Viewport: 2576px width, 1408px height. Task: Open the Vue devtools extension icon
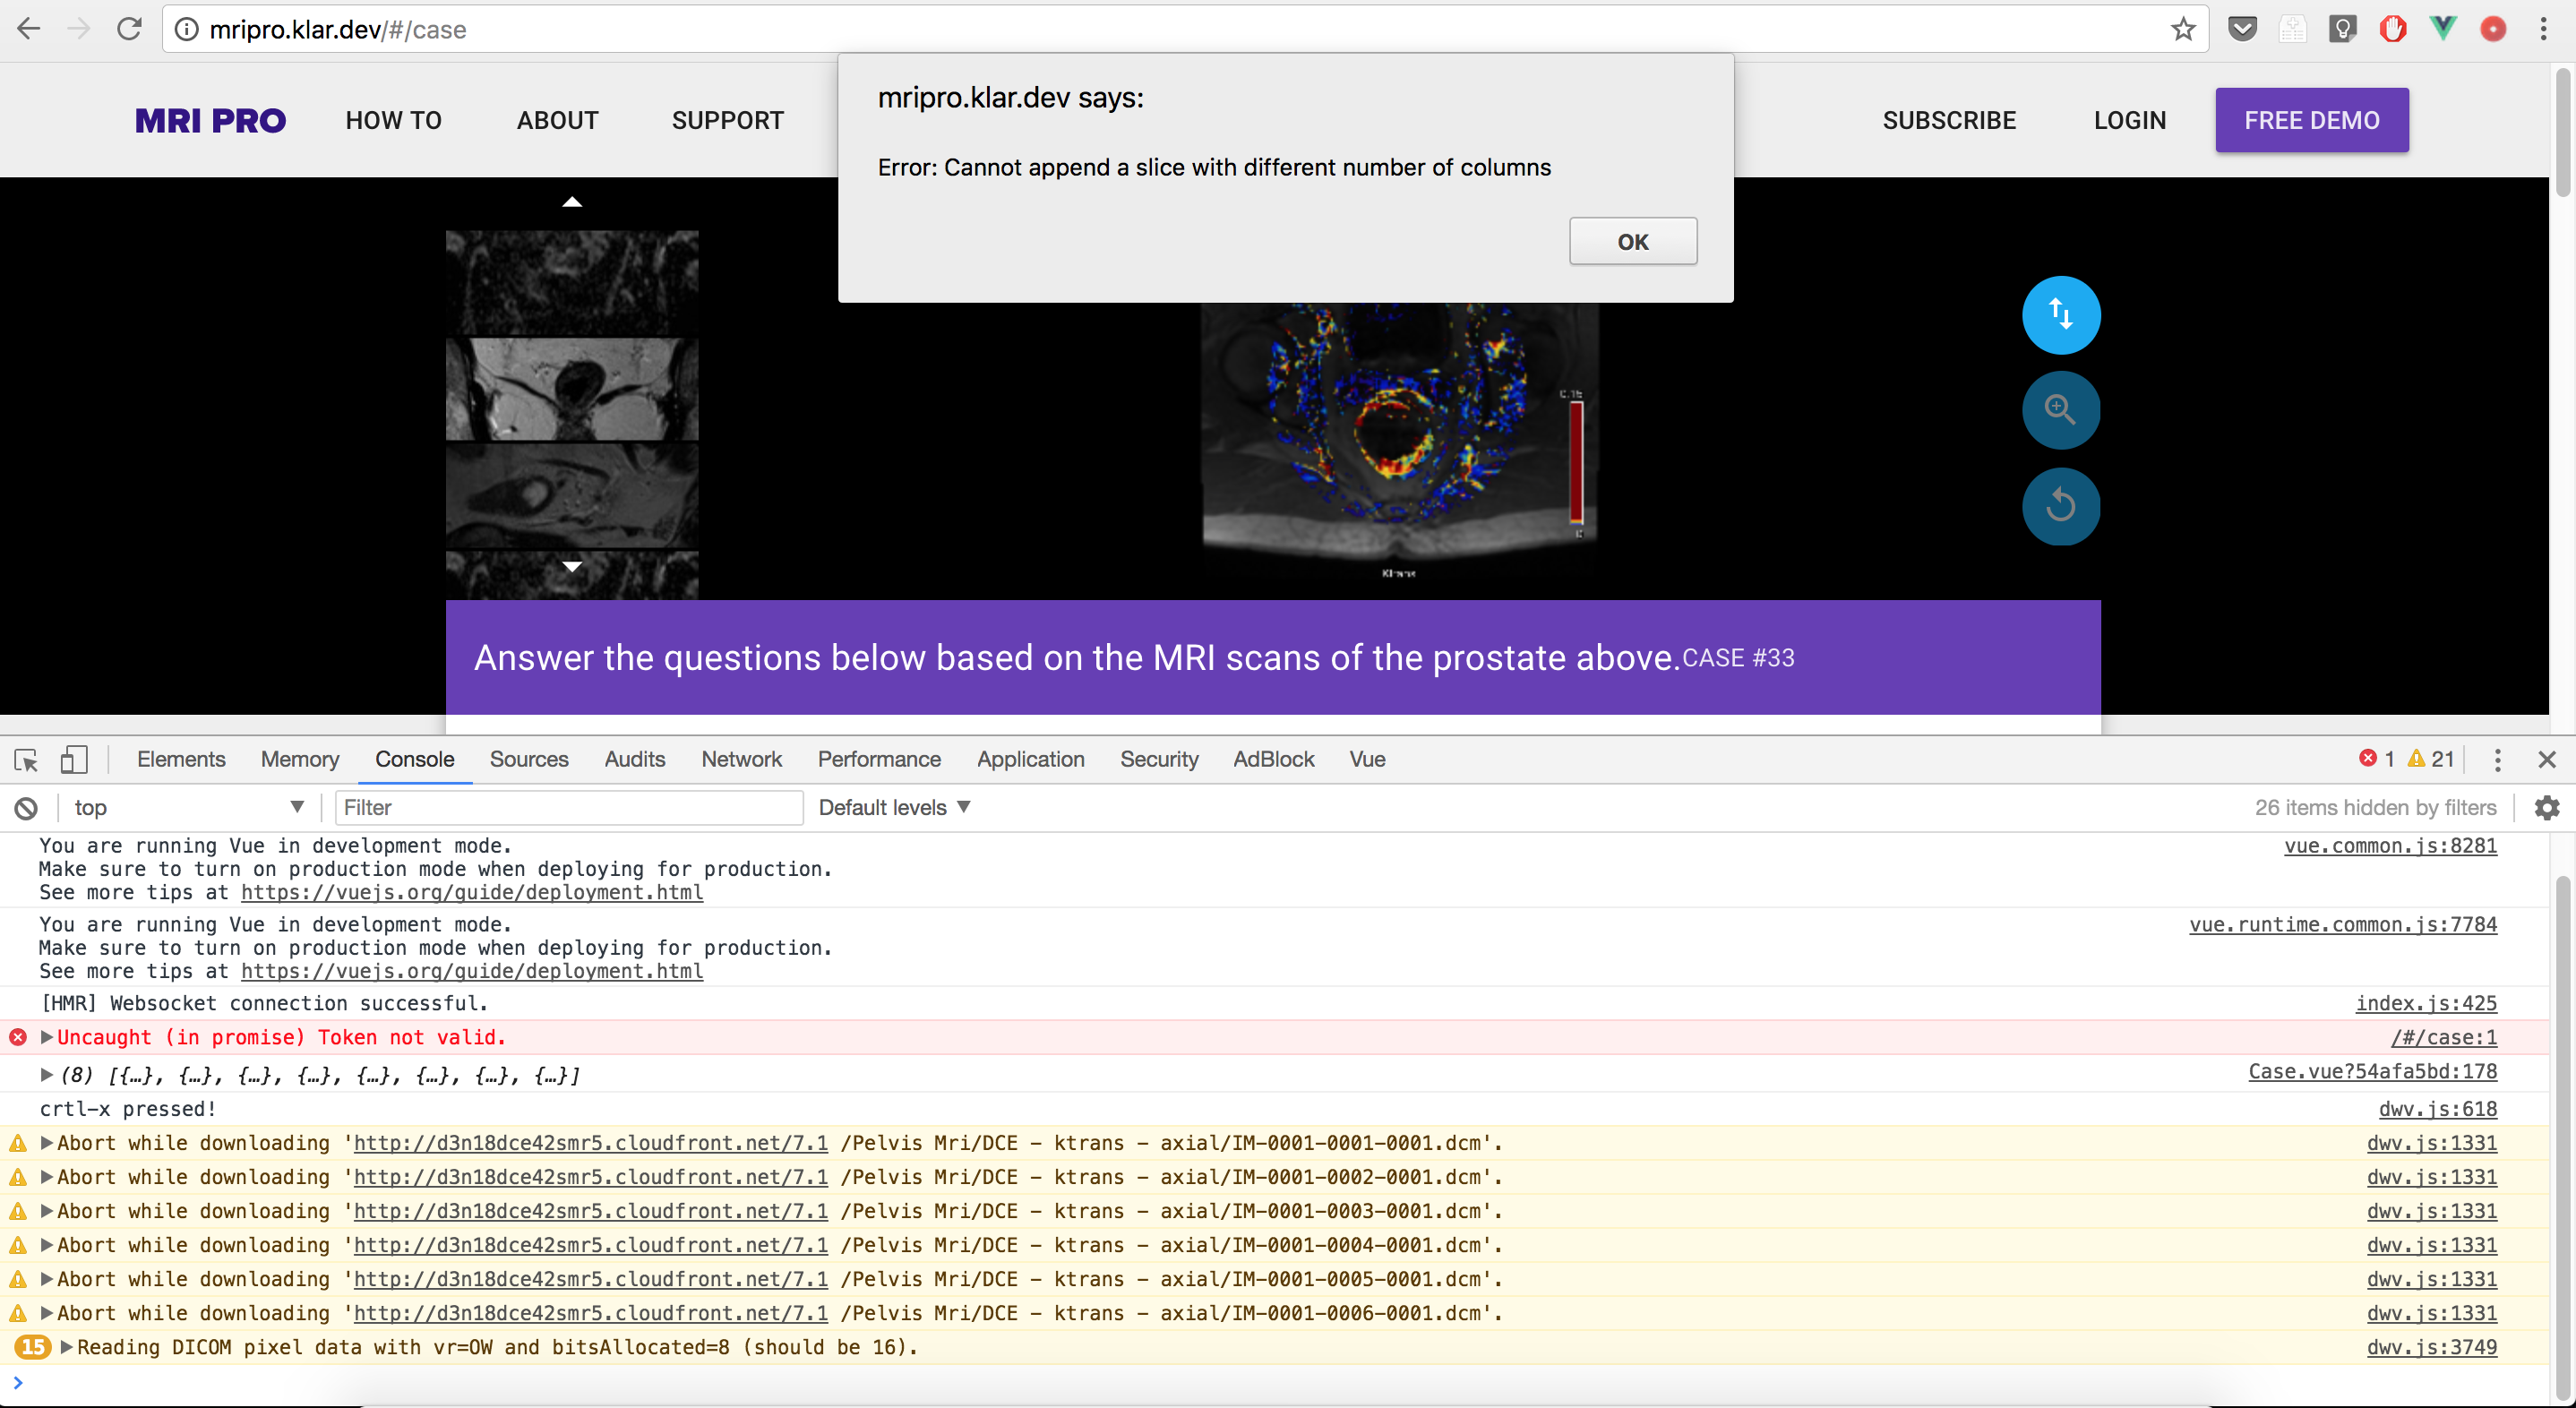point(2443,29)
